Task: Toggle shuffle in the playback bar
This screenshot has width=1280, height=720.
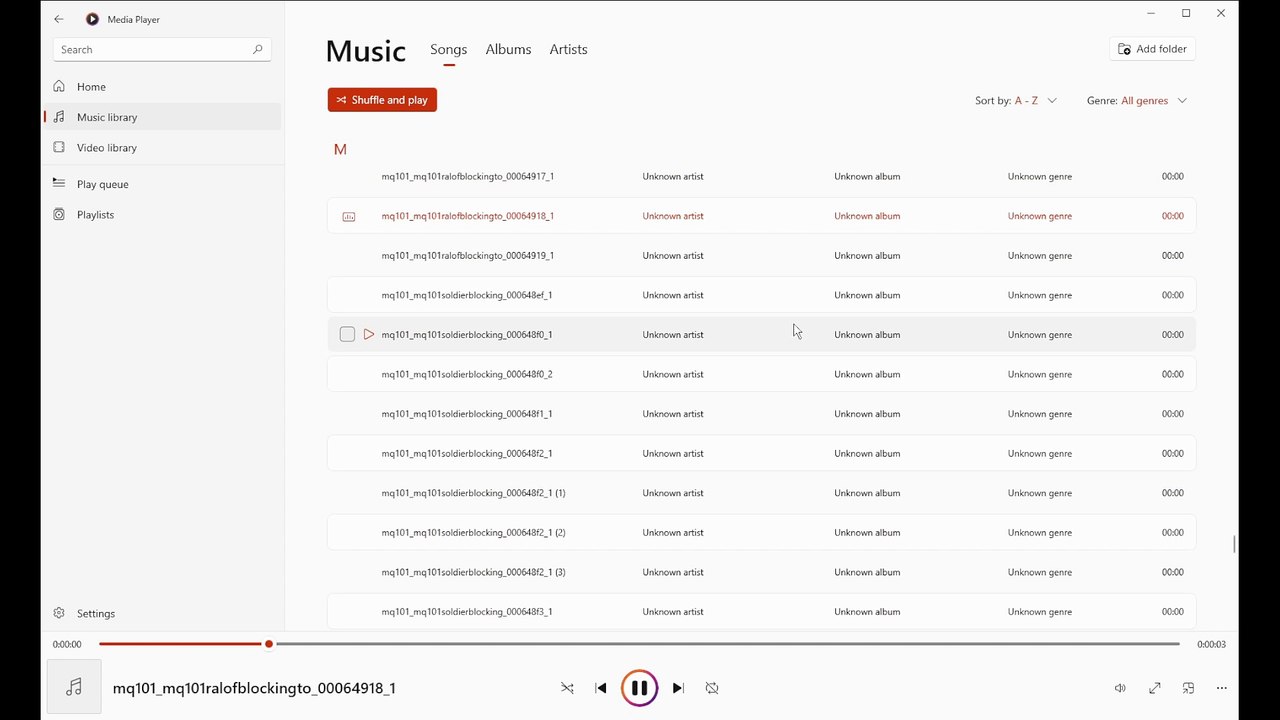Action: (567, 688)
